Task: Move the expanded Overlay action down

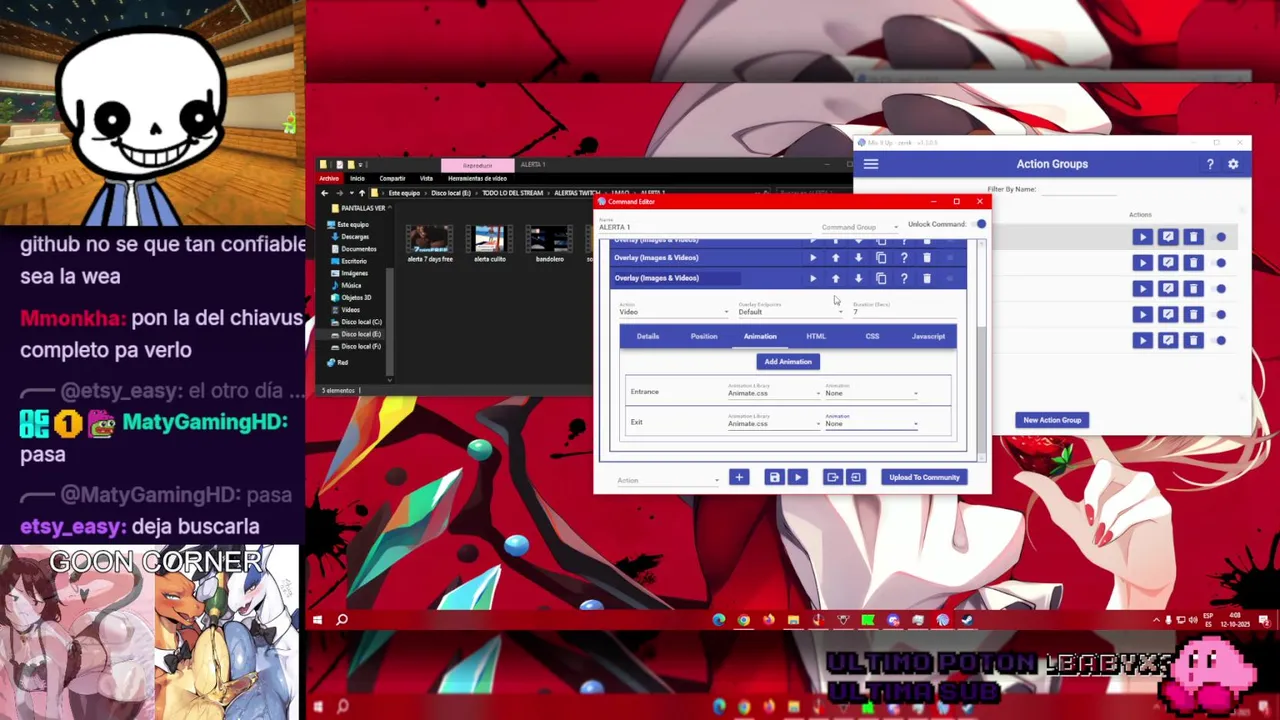Action: click(x=858, y=278)
